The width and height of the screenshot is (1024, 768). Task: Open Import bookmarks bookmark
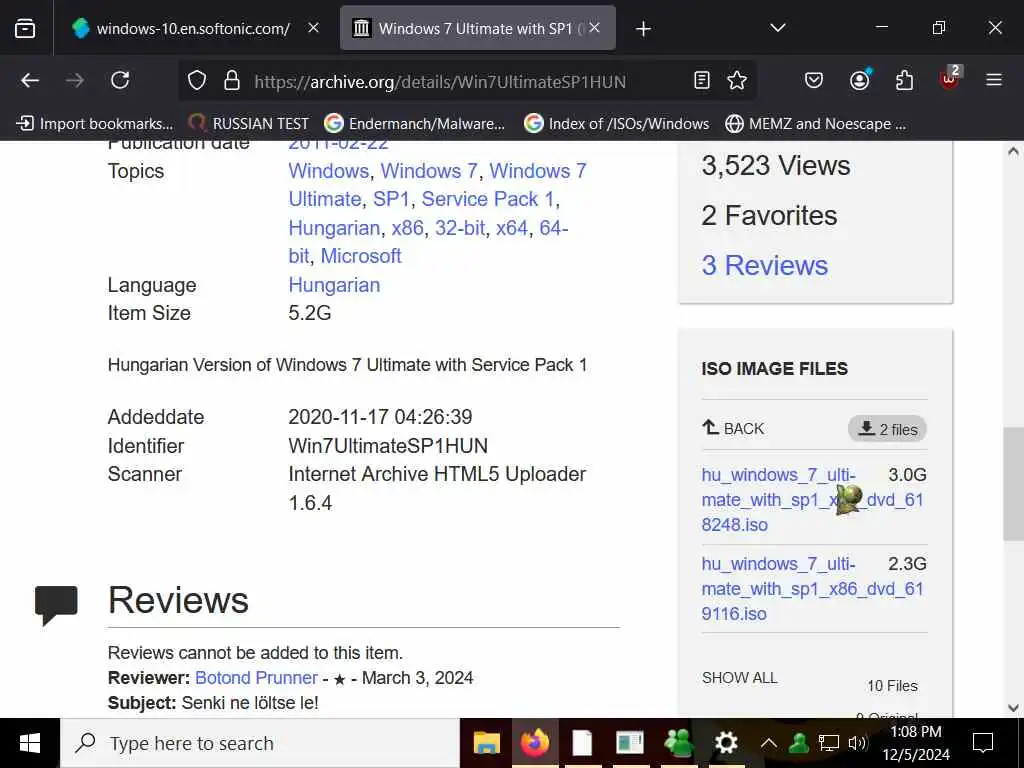95,123
